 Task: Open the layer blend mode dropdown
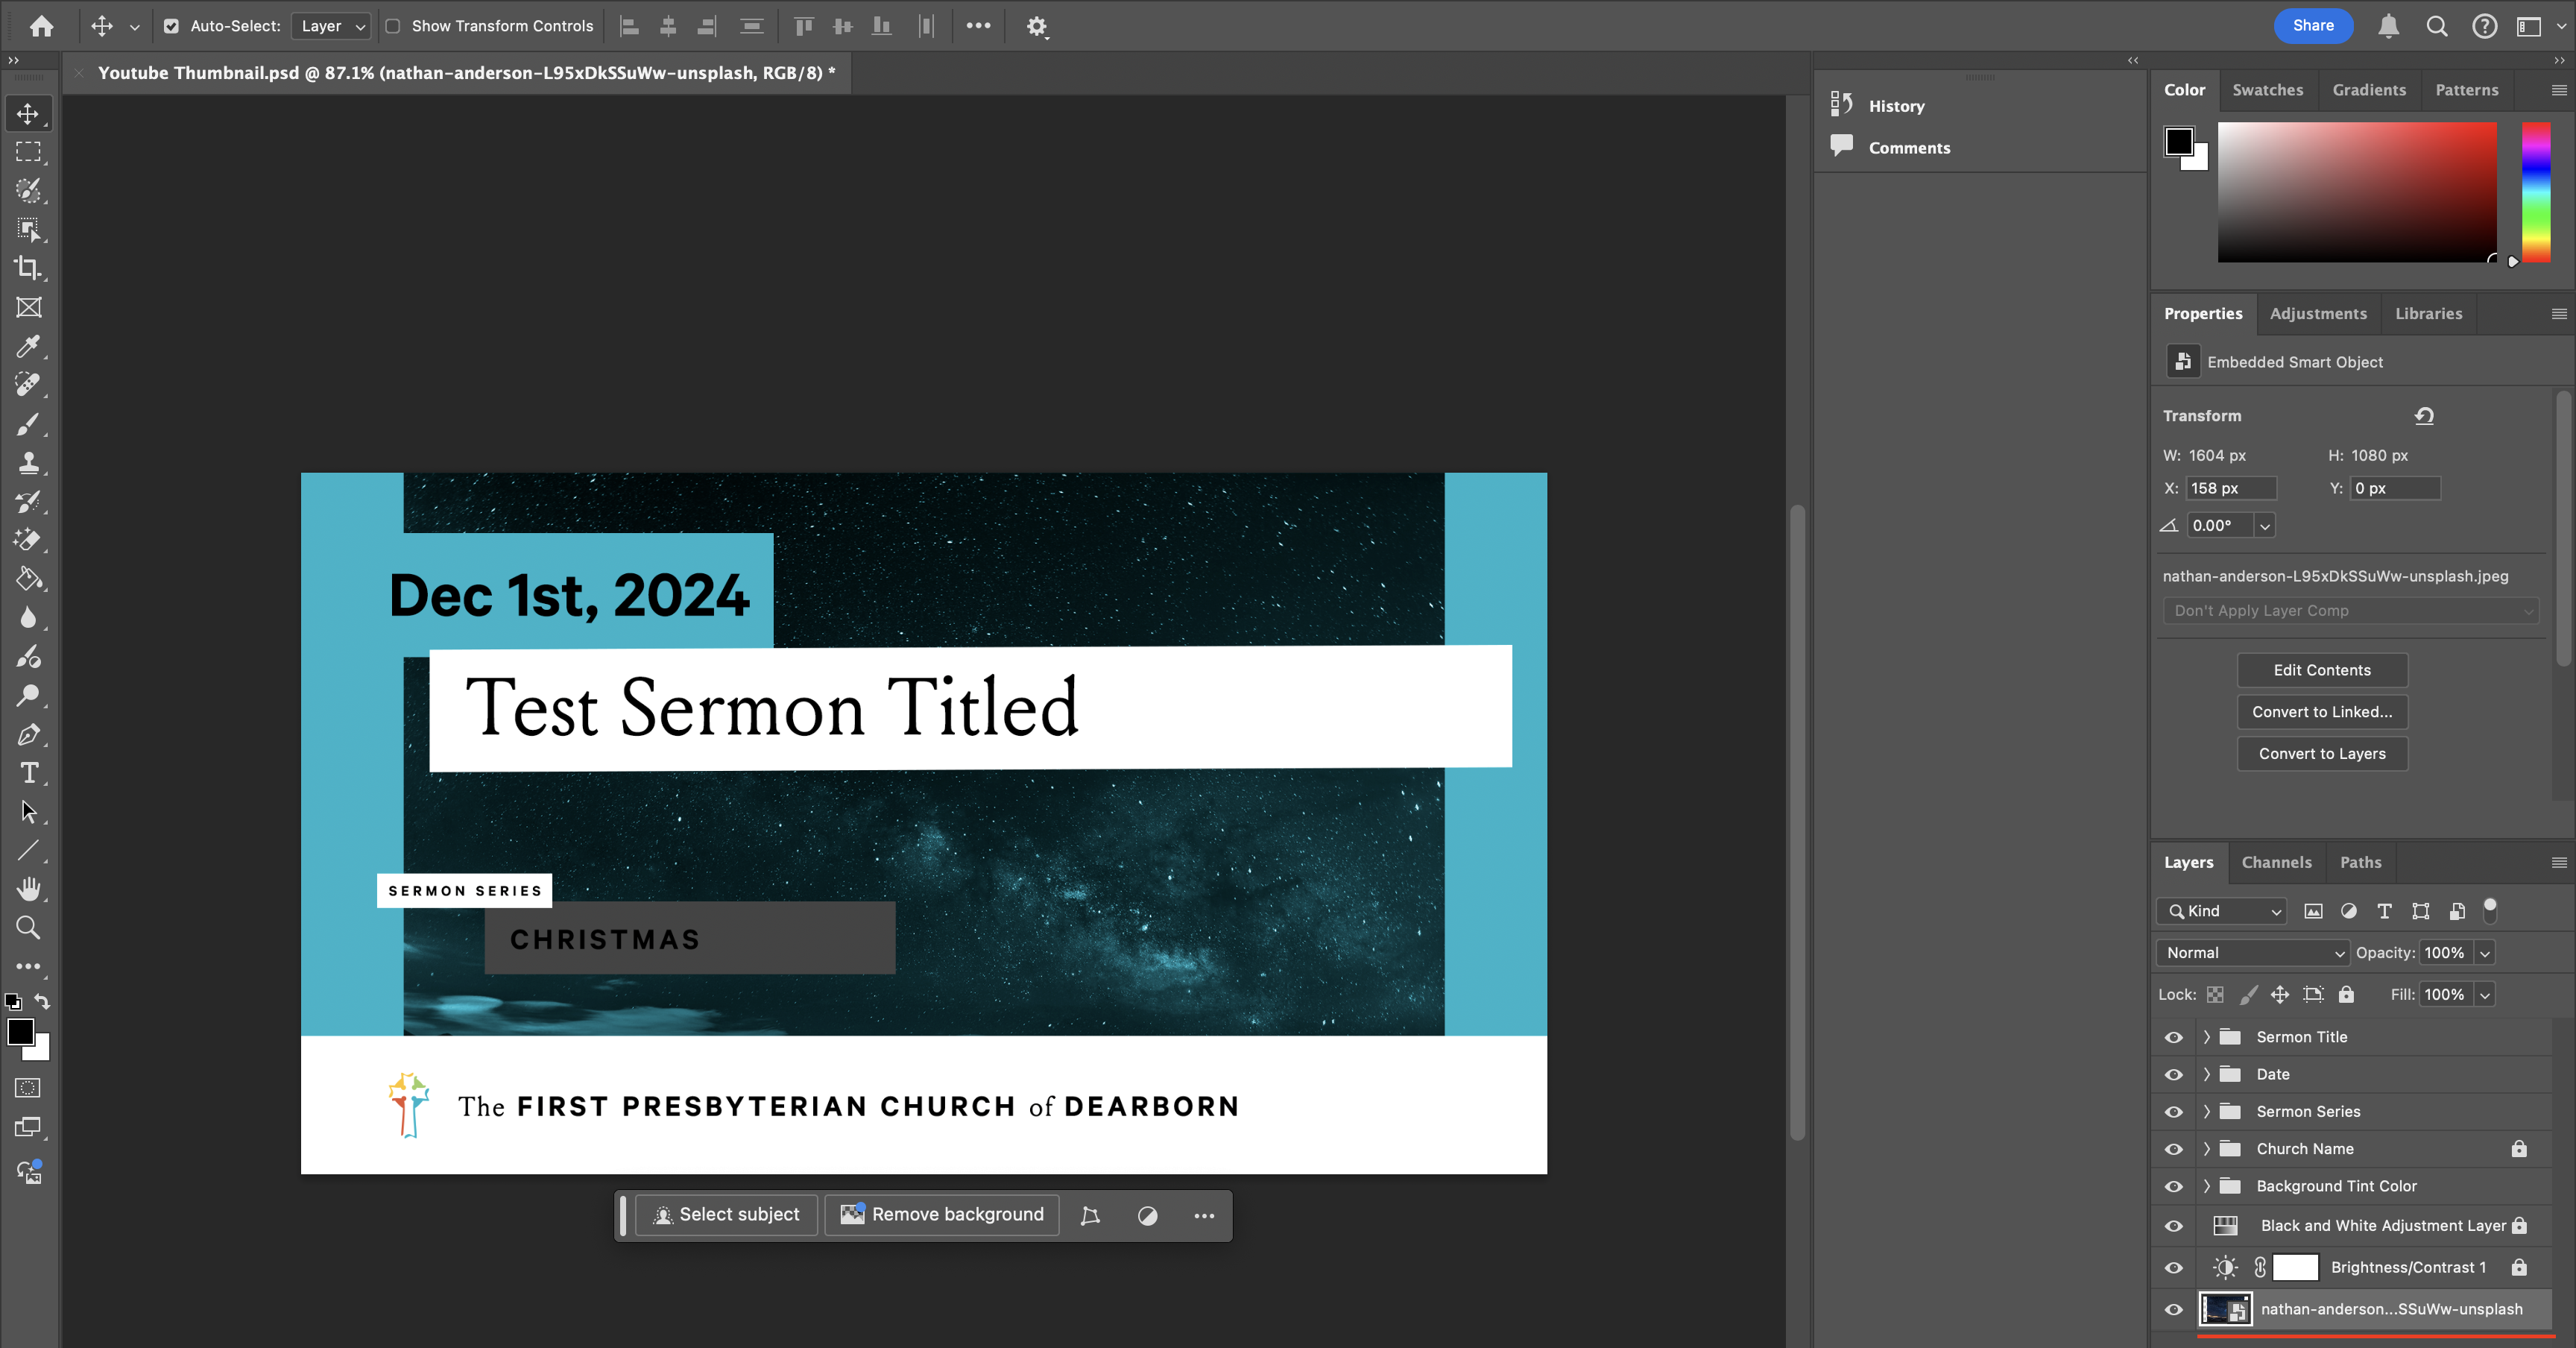point(2252,952)
